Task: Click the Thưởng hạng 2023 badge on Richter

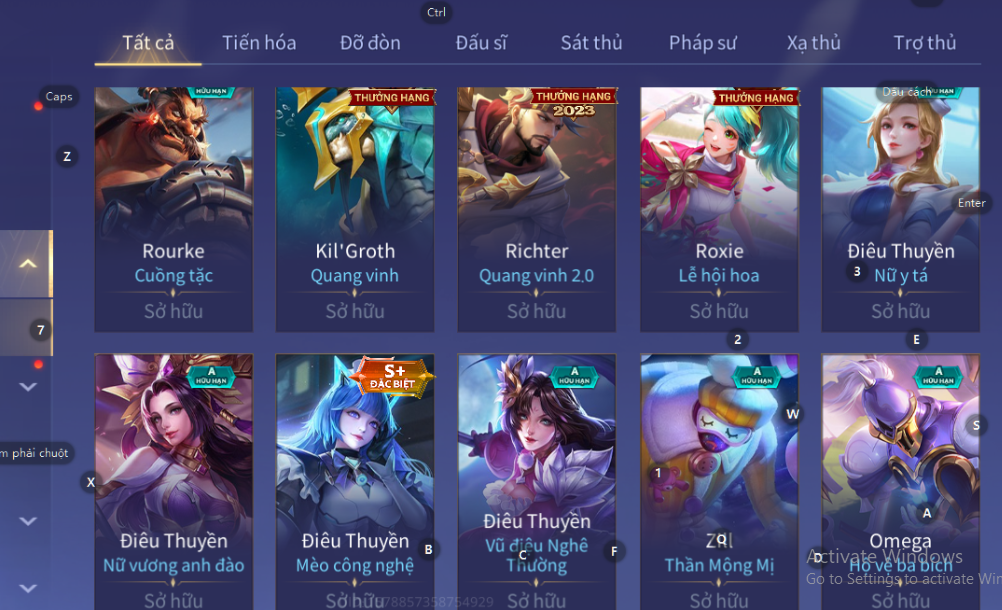Action: point(573,103)
